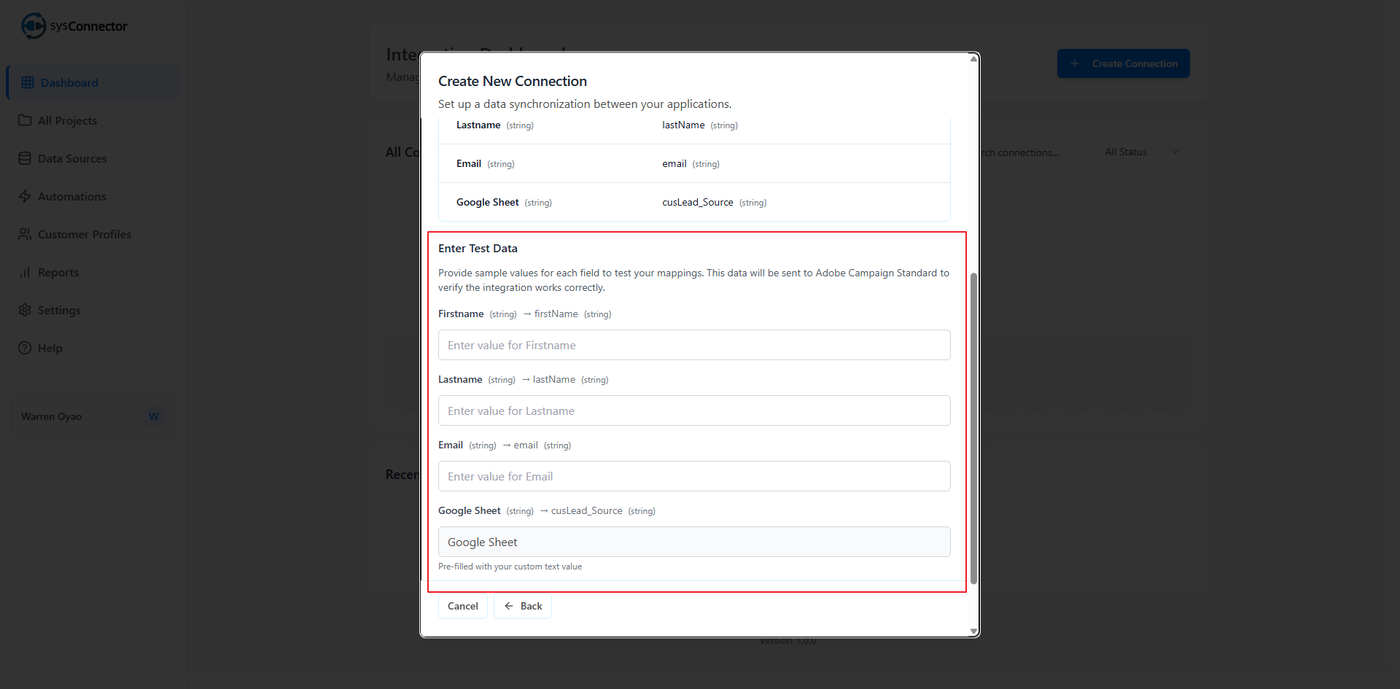The height and width of the screenshot is (689, 1400).
Task: Click the Reports bar chart icon
Action: pyautogui.click(x=25, y=273)
